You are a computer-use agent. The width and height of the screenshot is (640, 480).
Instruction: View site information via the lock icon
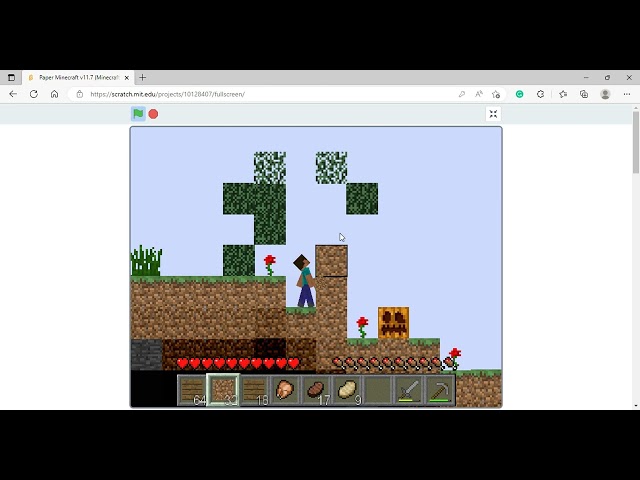(80, 94)
